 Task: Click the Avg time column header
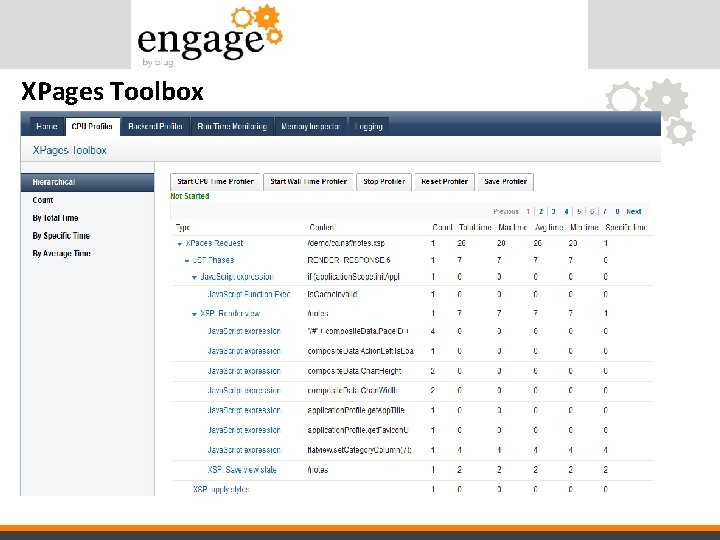(549, 227)
